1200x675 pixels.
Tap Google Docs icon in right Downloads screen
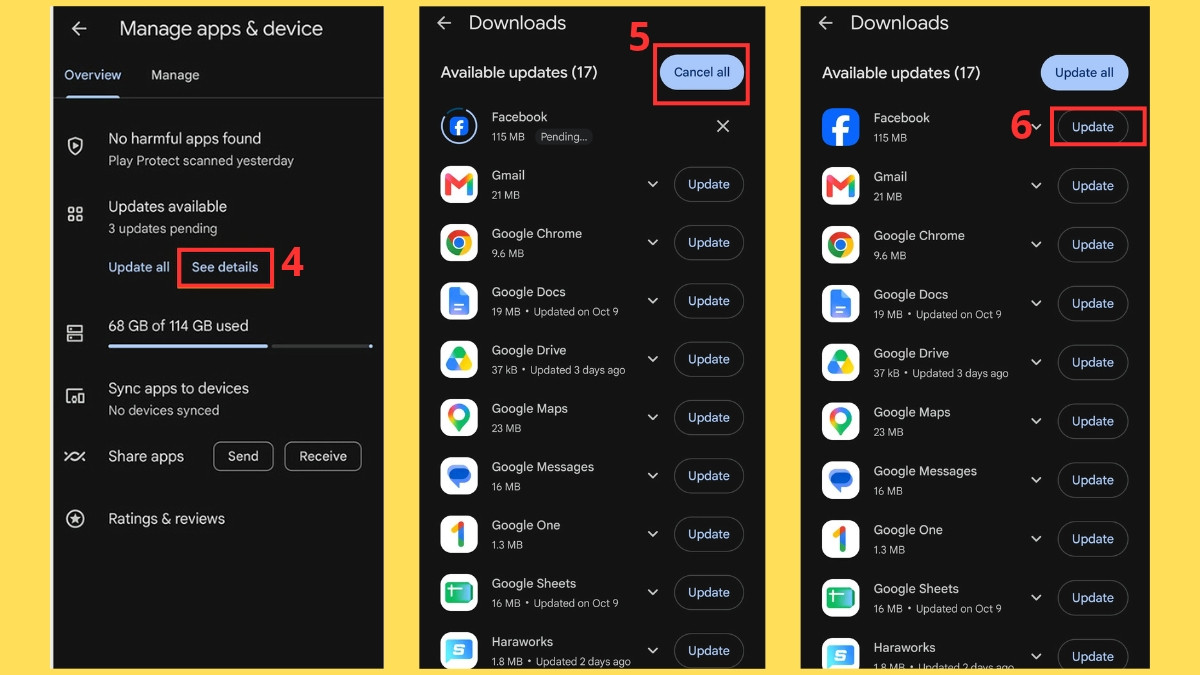[841, 304]
